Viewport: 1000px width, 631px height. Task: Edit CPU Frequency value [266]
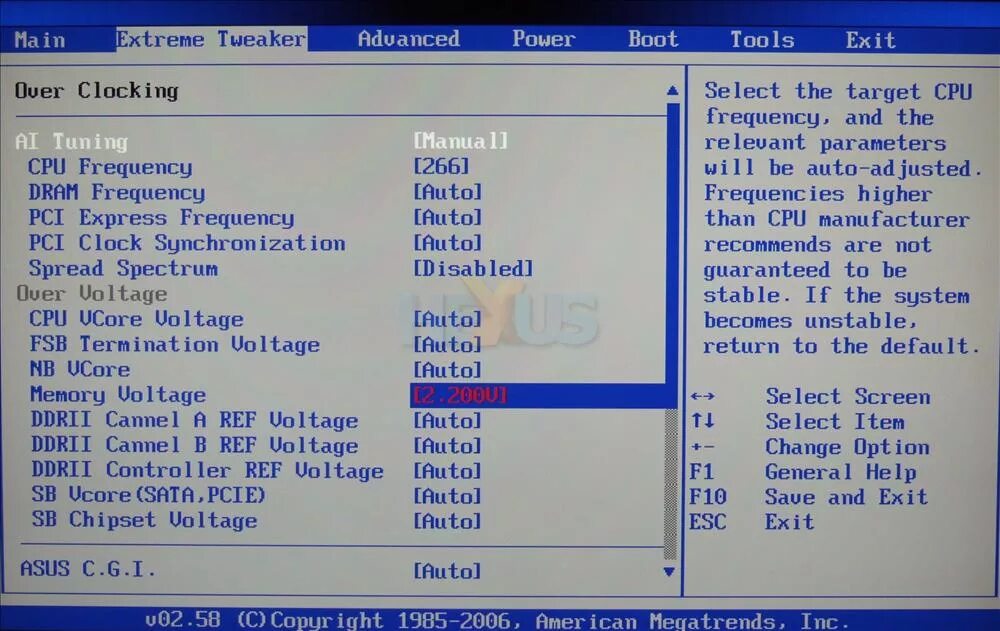pyautogui.click(x=441, y=167)
